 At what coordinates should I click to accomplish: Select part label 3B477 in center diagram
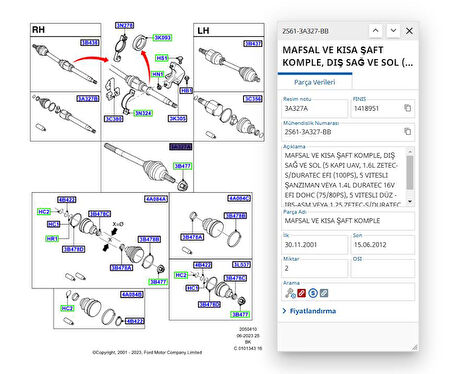(x=182, y=166)
